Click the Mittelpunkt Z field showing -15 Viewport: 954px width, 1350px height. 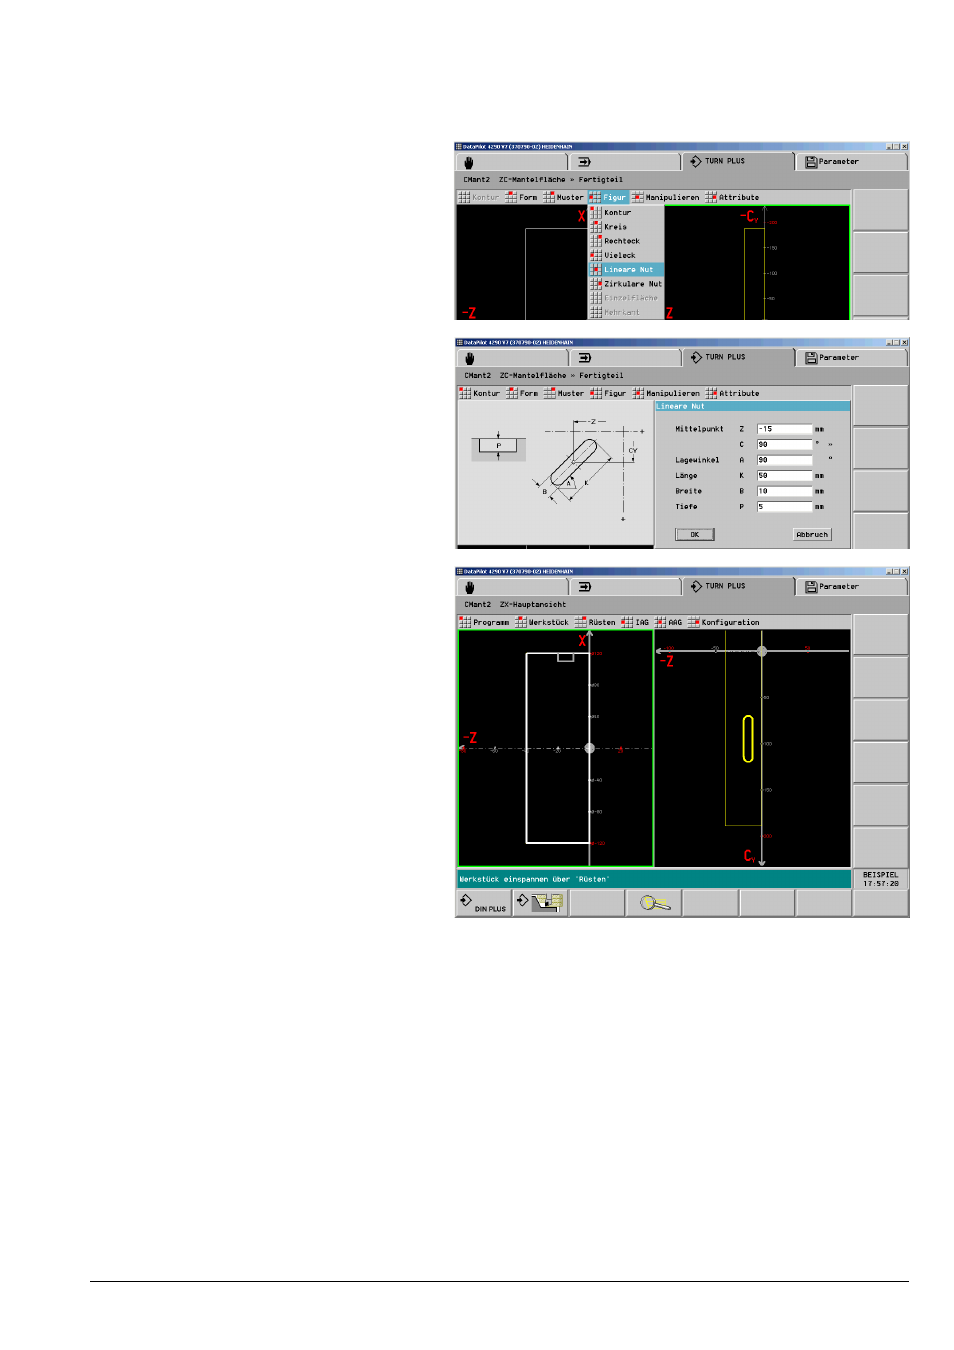pos(784,429)
